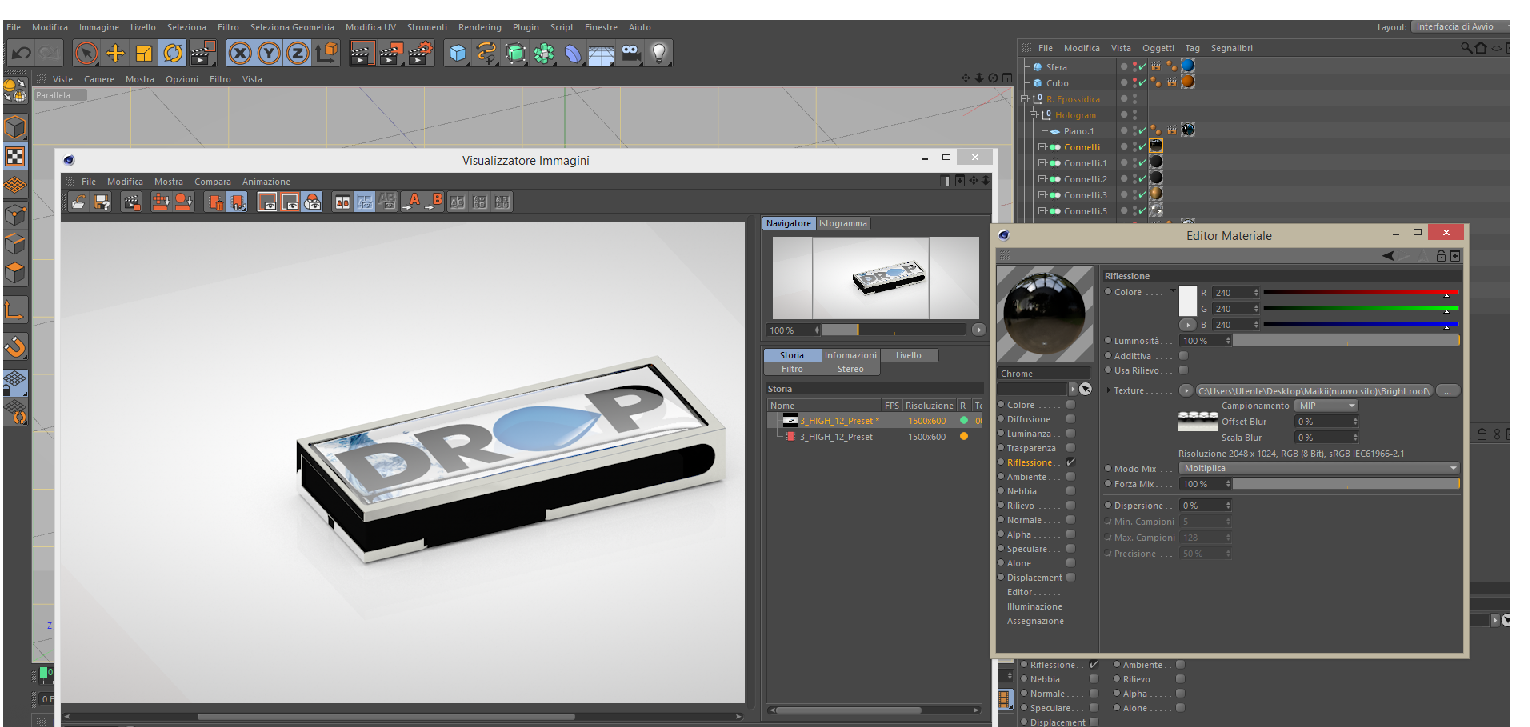The height and width of the screenshot is (727, 1530).
Task: Add a light object to the scene
Action: [x=658, y=54]
